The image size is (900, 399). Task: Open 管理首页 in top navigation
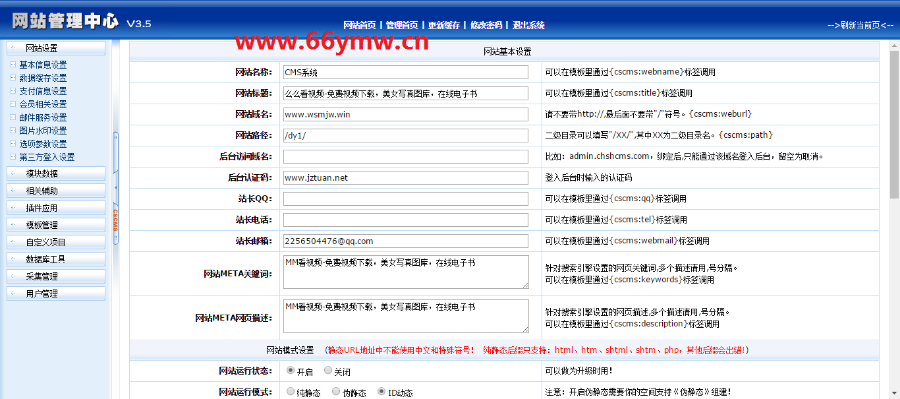(x=401, y=25)
